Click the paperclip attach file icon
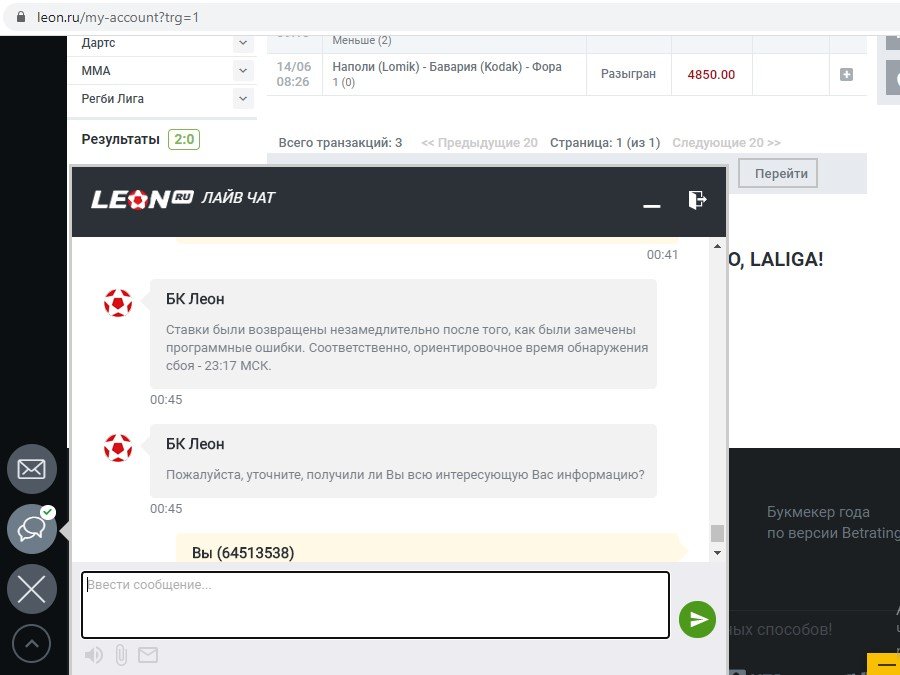This screenshot has height=675, width=900. point(121,656)
